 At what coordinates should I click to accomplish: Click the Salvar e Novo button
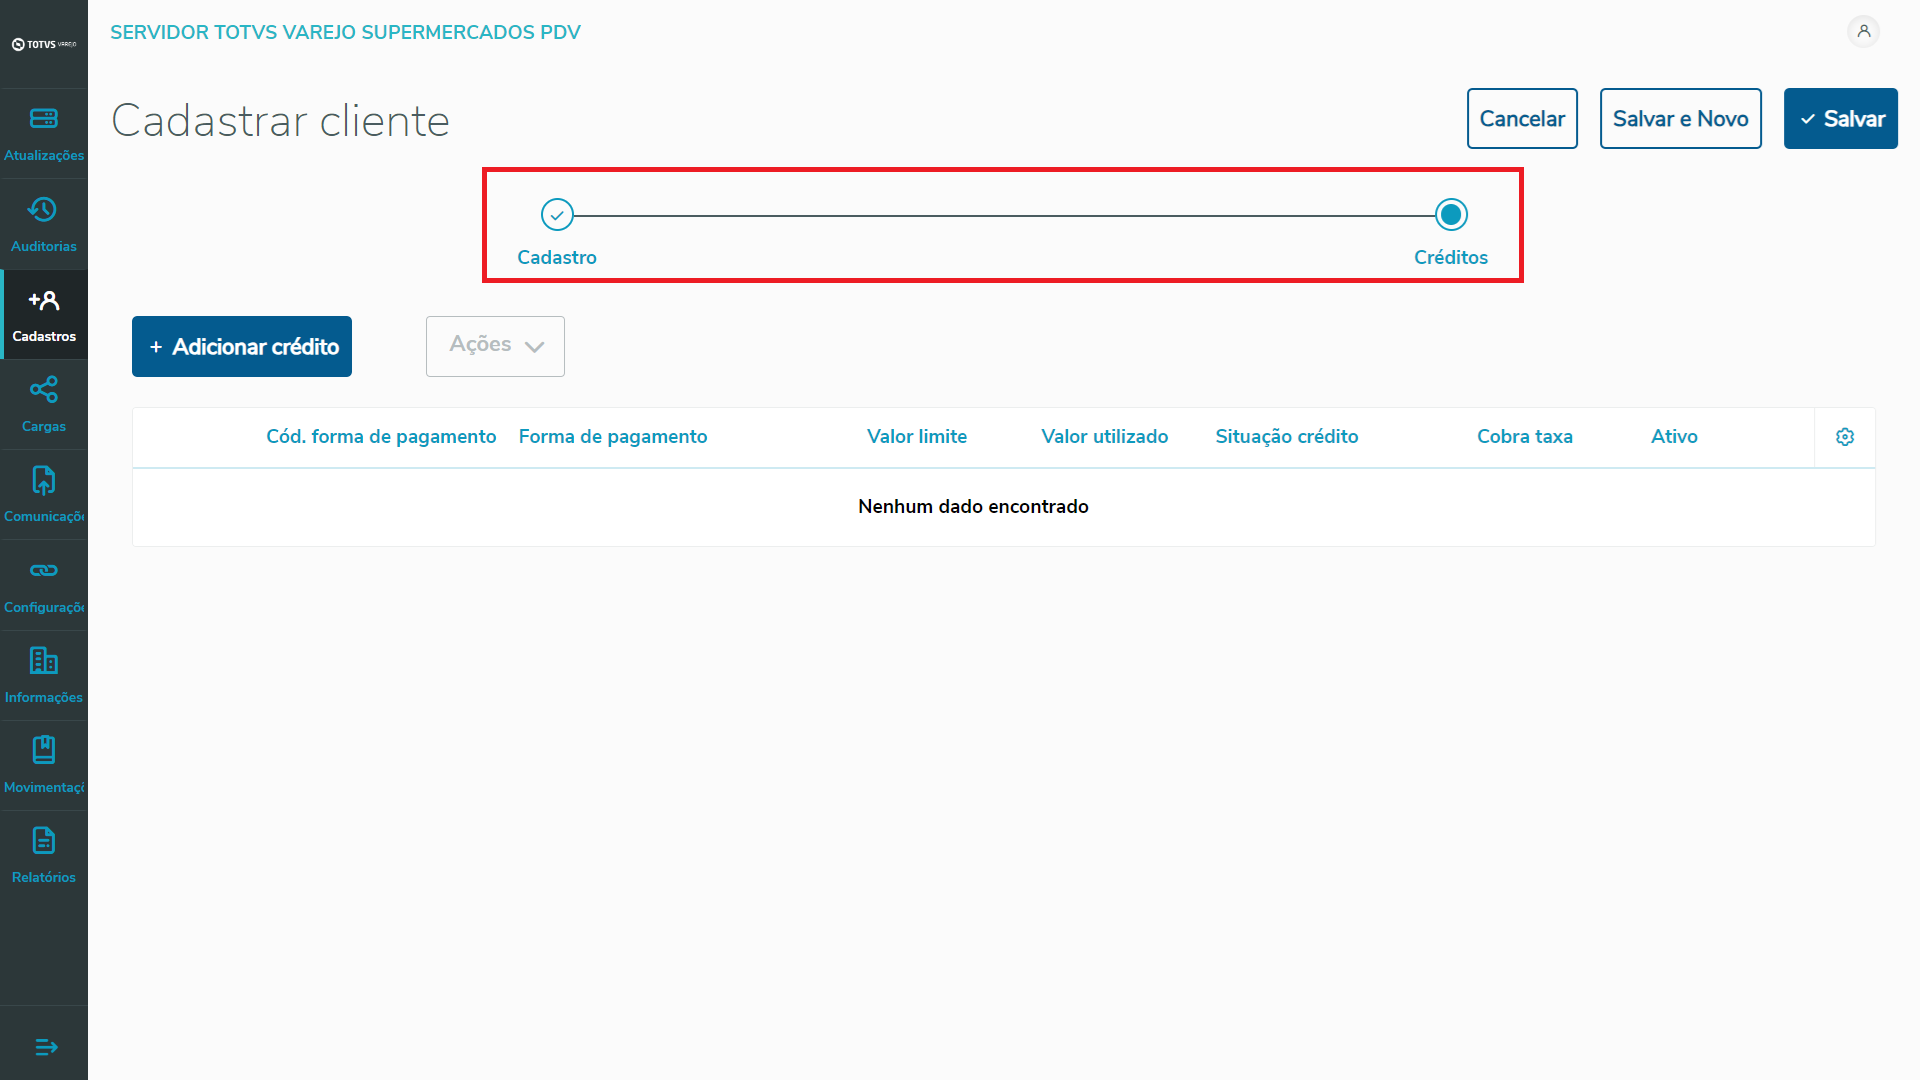point(1680,119)
